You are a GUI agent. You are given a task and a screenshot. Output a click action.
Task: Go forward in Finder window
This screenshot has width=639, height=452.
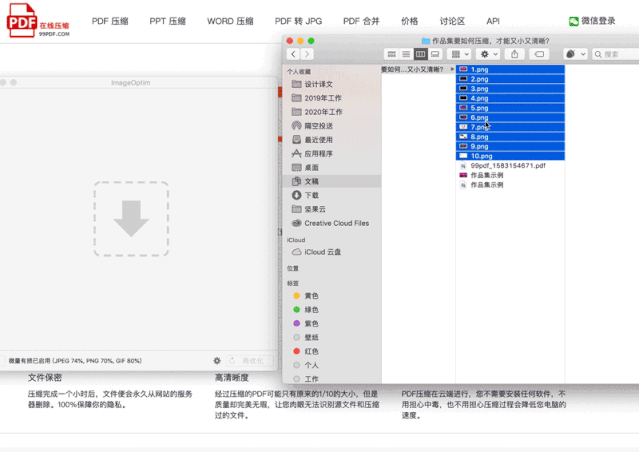tap(307, 54)
